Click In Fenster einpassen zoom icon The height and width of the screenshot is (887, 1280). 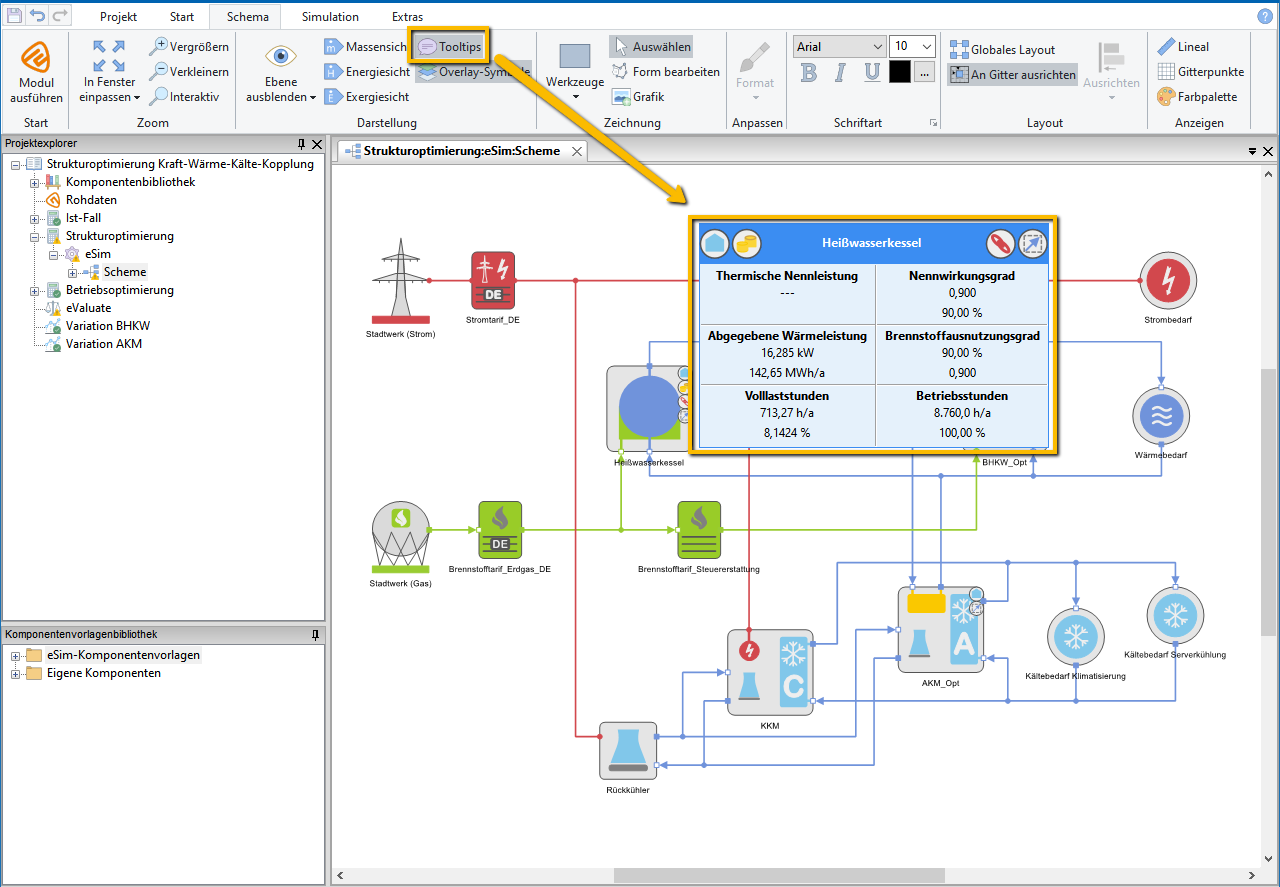click(110, 73)
